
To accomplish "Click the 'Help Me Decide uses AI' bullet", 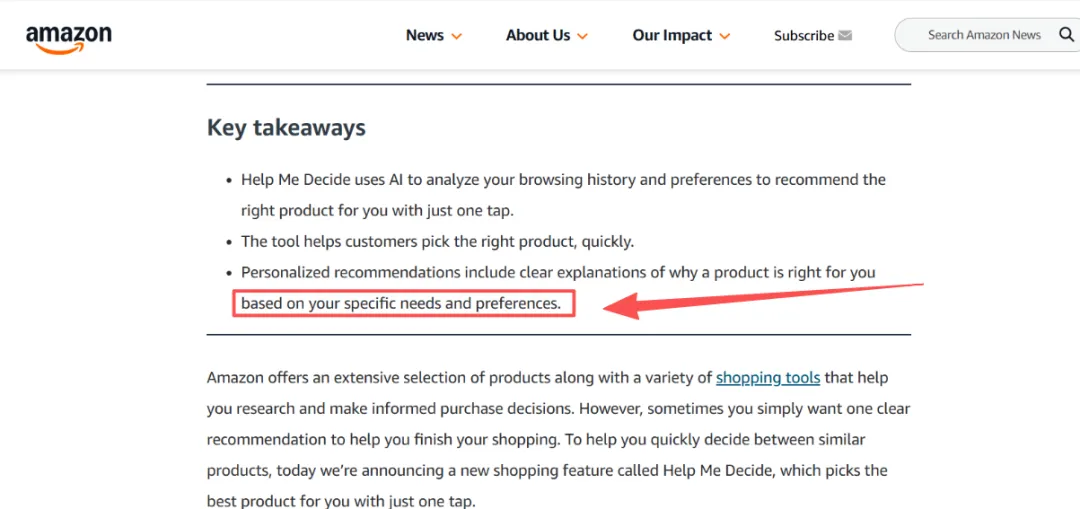I will (563, 180).
